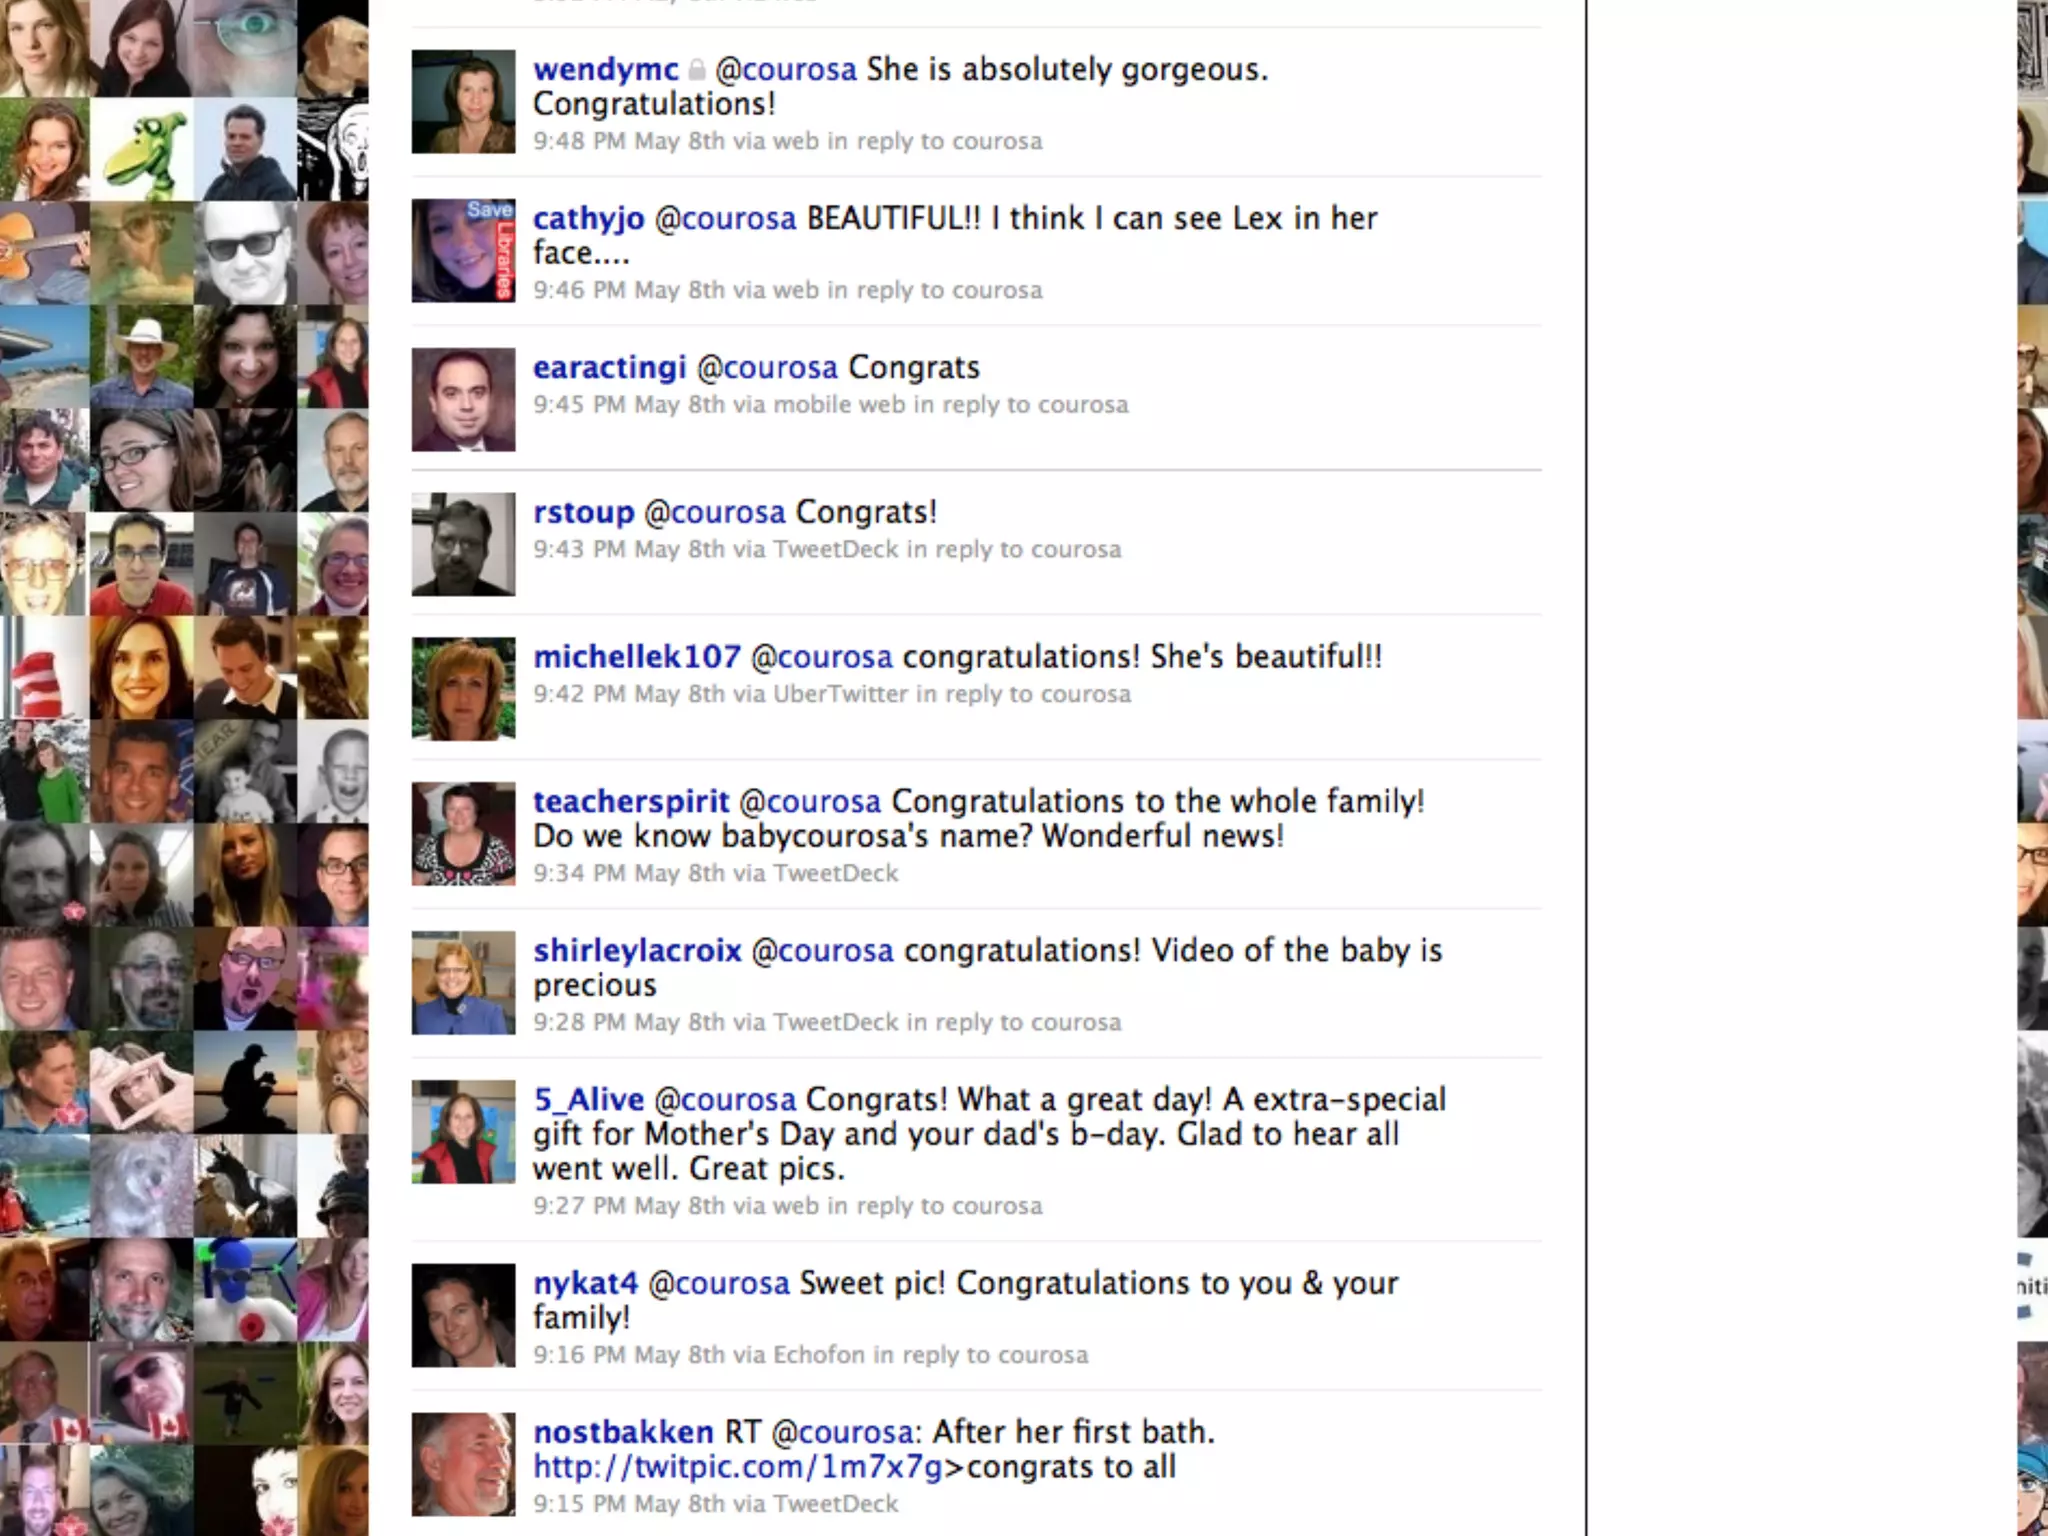Viewport: 2048px width, 1536px height.
Task: Click @courosa mention in cathyjo's tweet
Action: tap(725, 218)
